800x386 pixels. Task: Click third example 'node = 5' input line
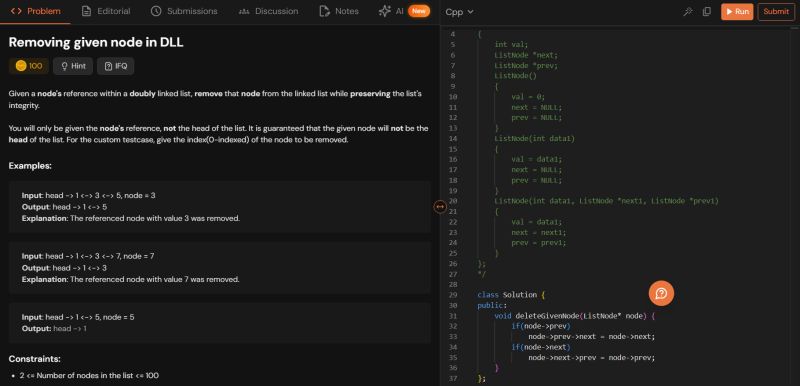click(x=78, y=317)
